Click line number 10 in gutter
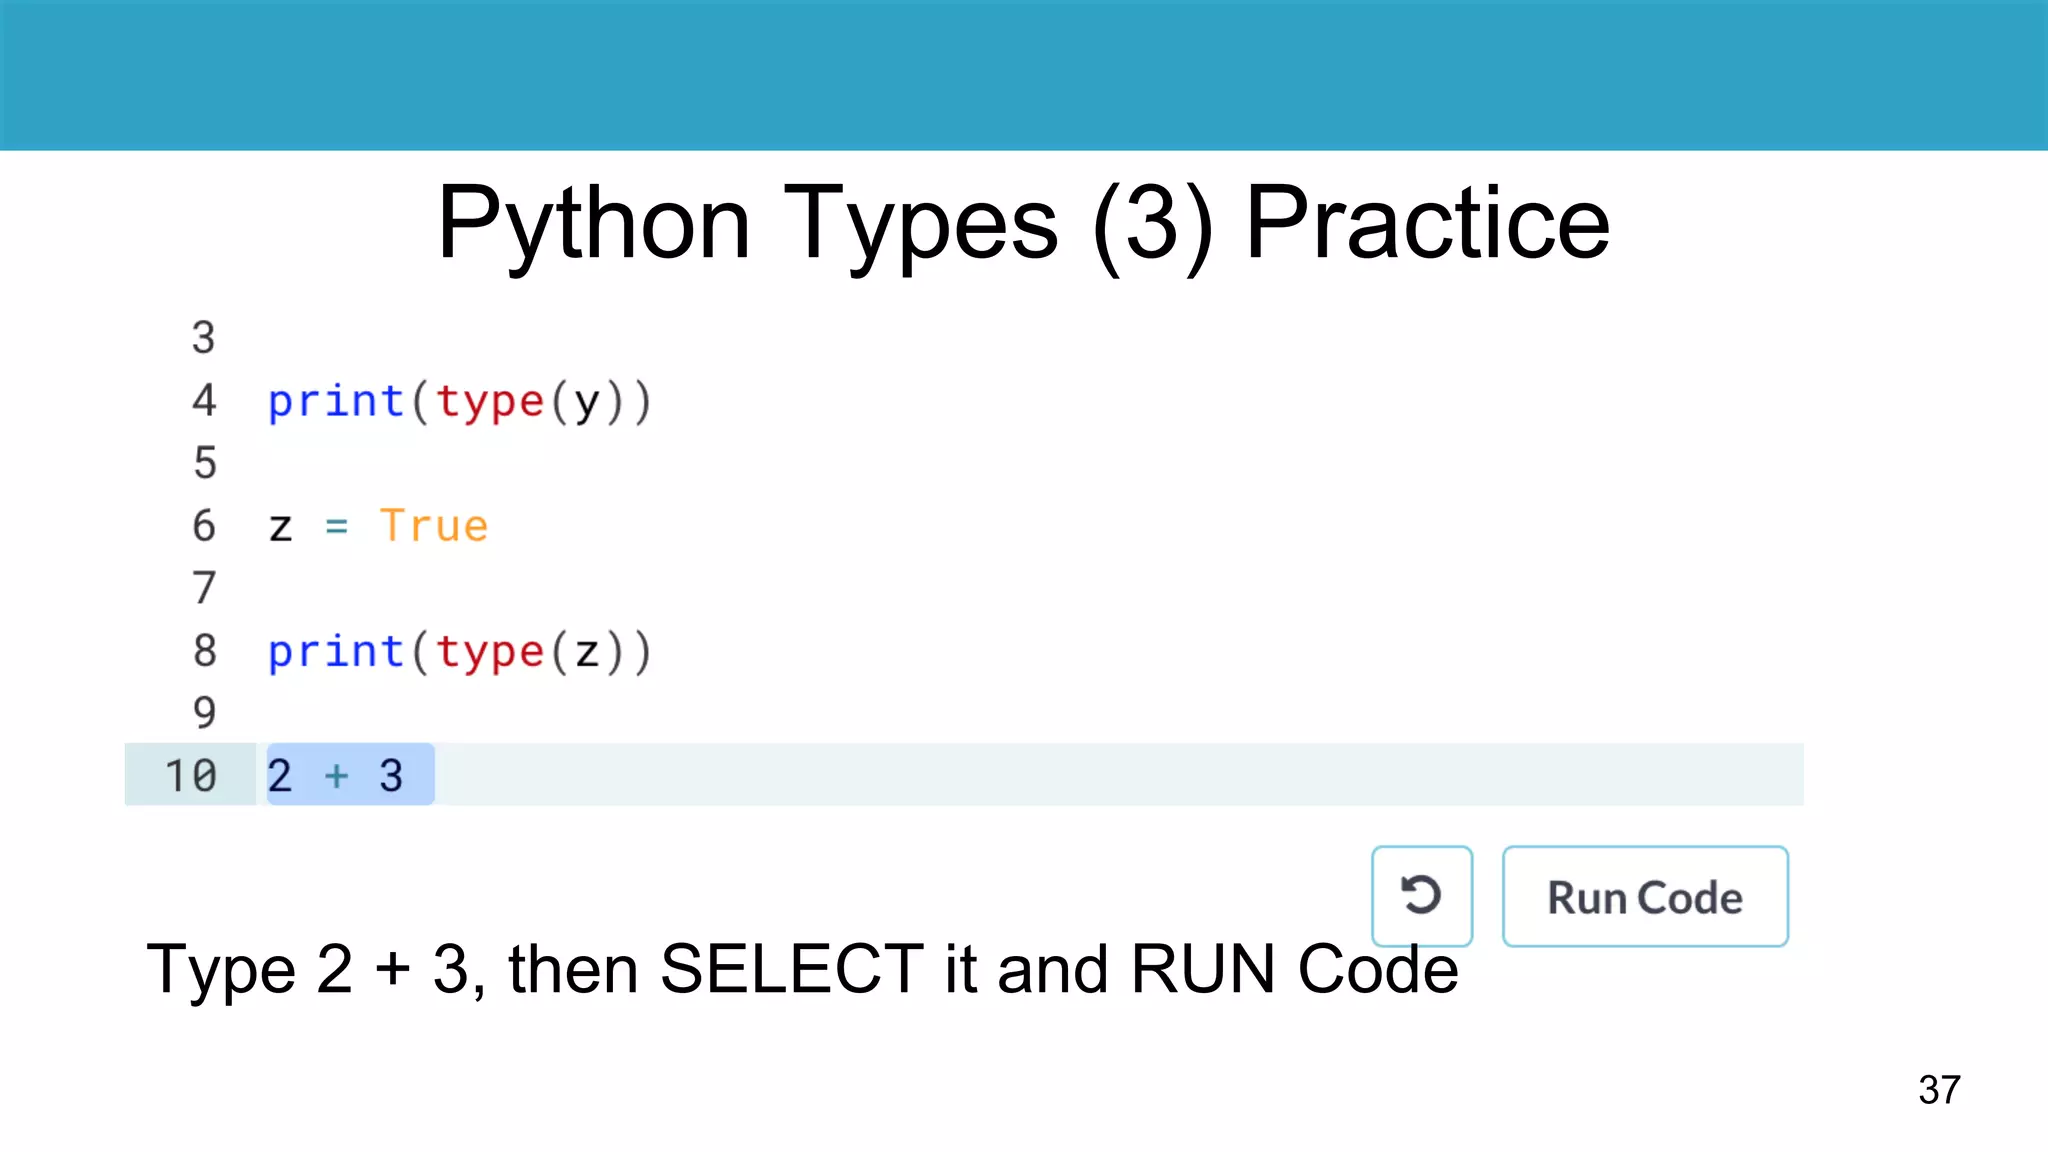This screenshot has width=2048, height=1152. pyautogui.click(x=191, y=775)
